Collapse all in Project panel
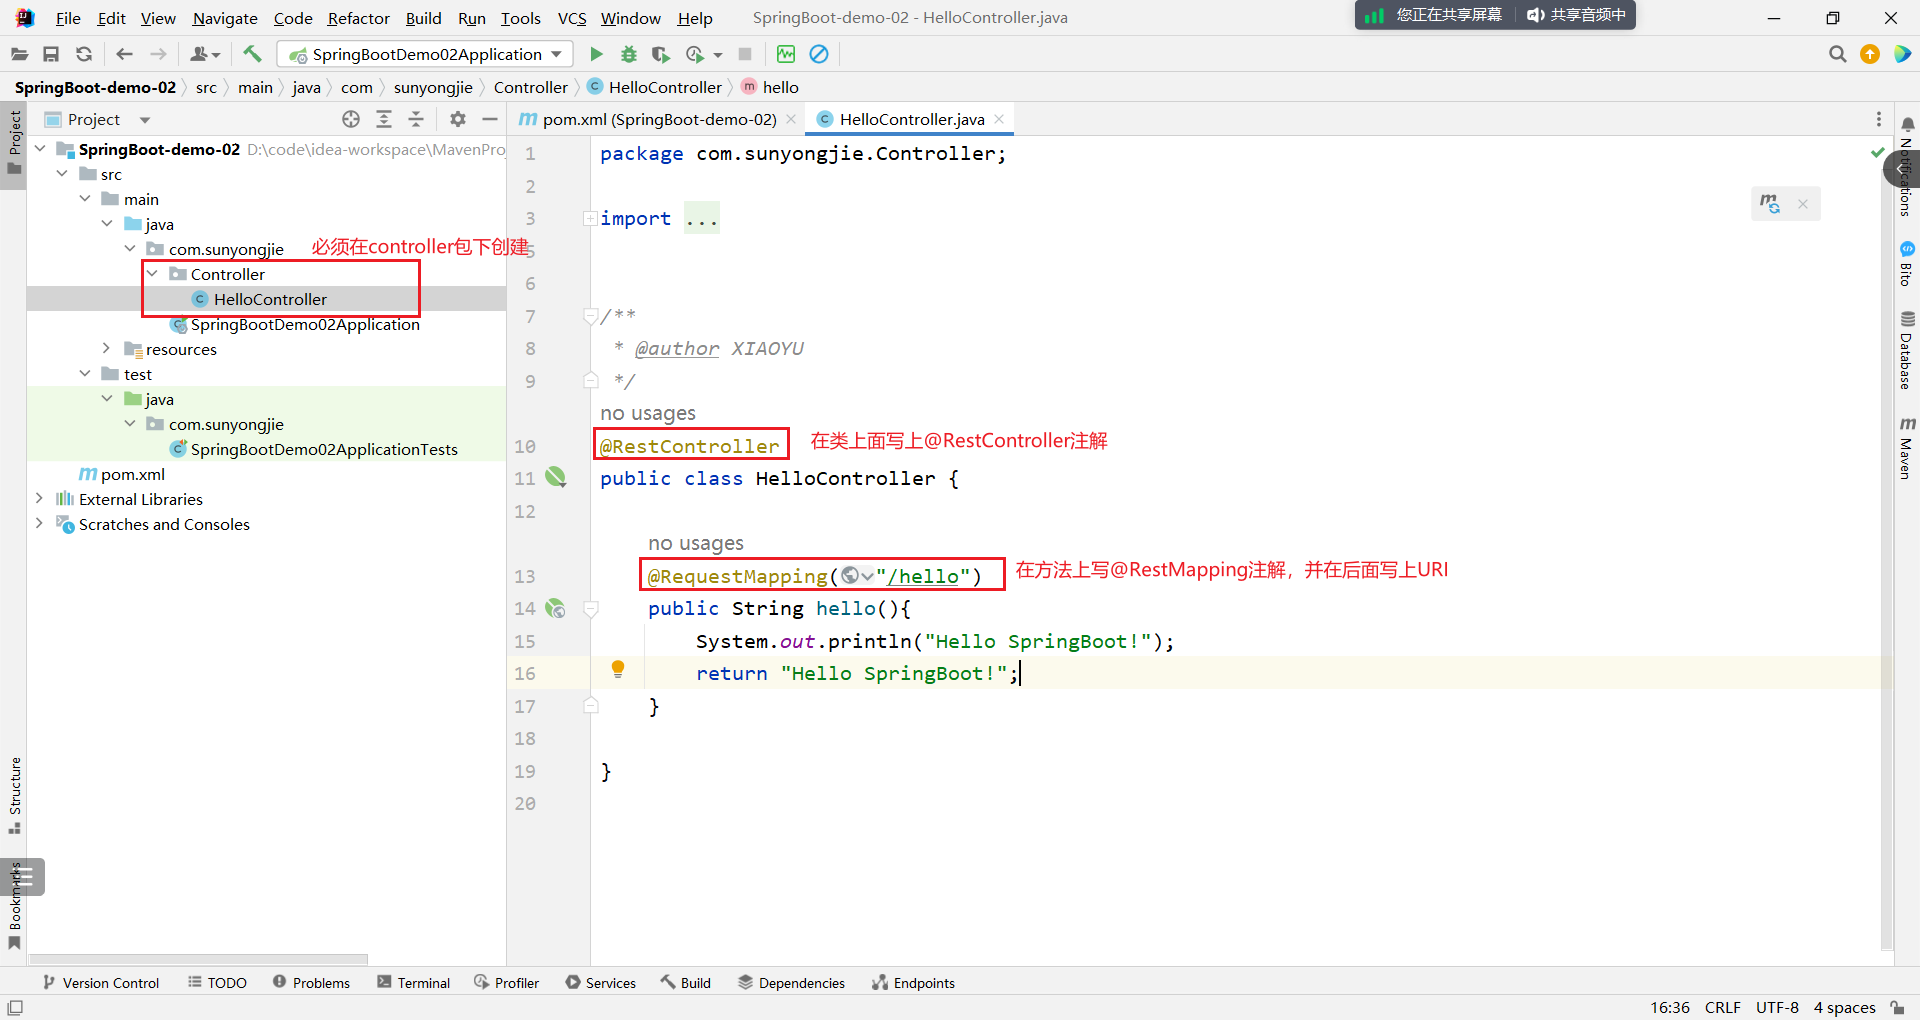Viewport: 1920px width, 1020px height. click(416, 119)
